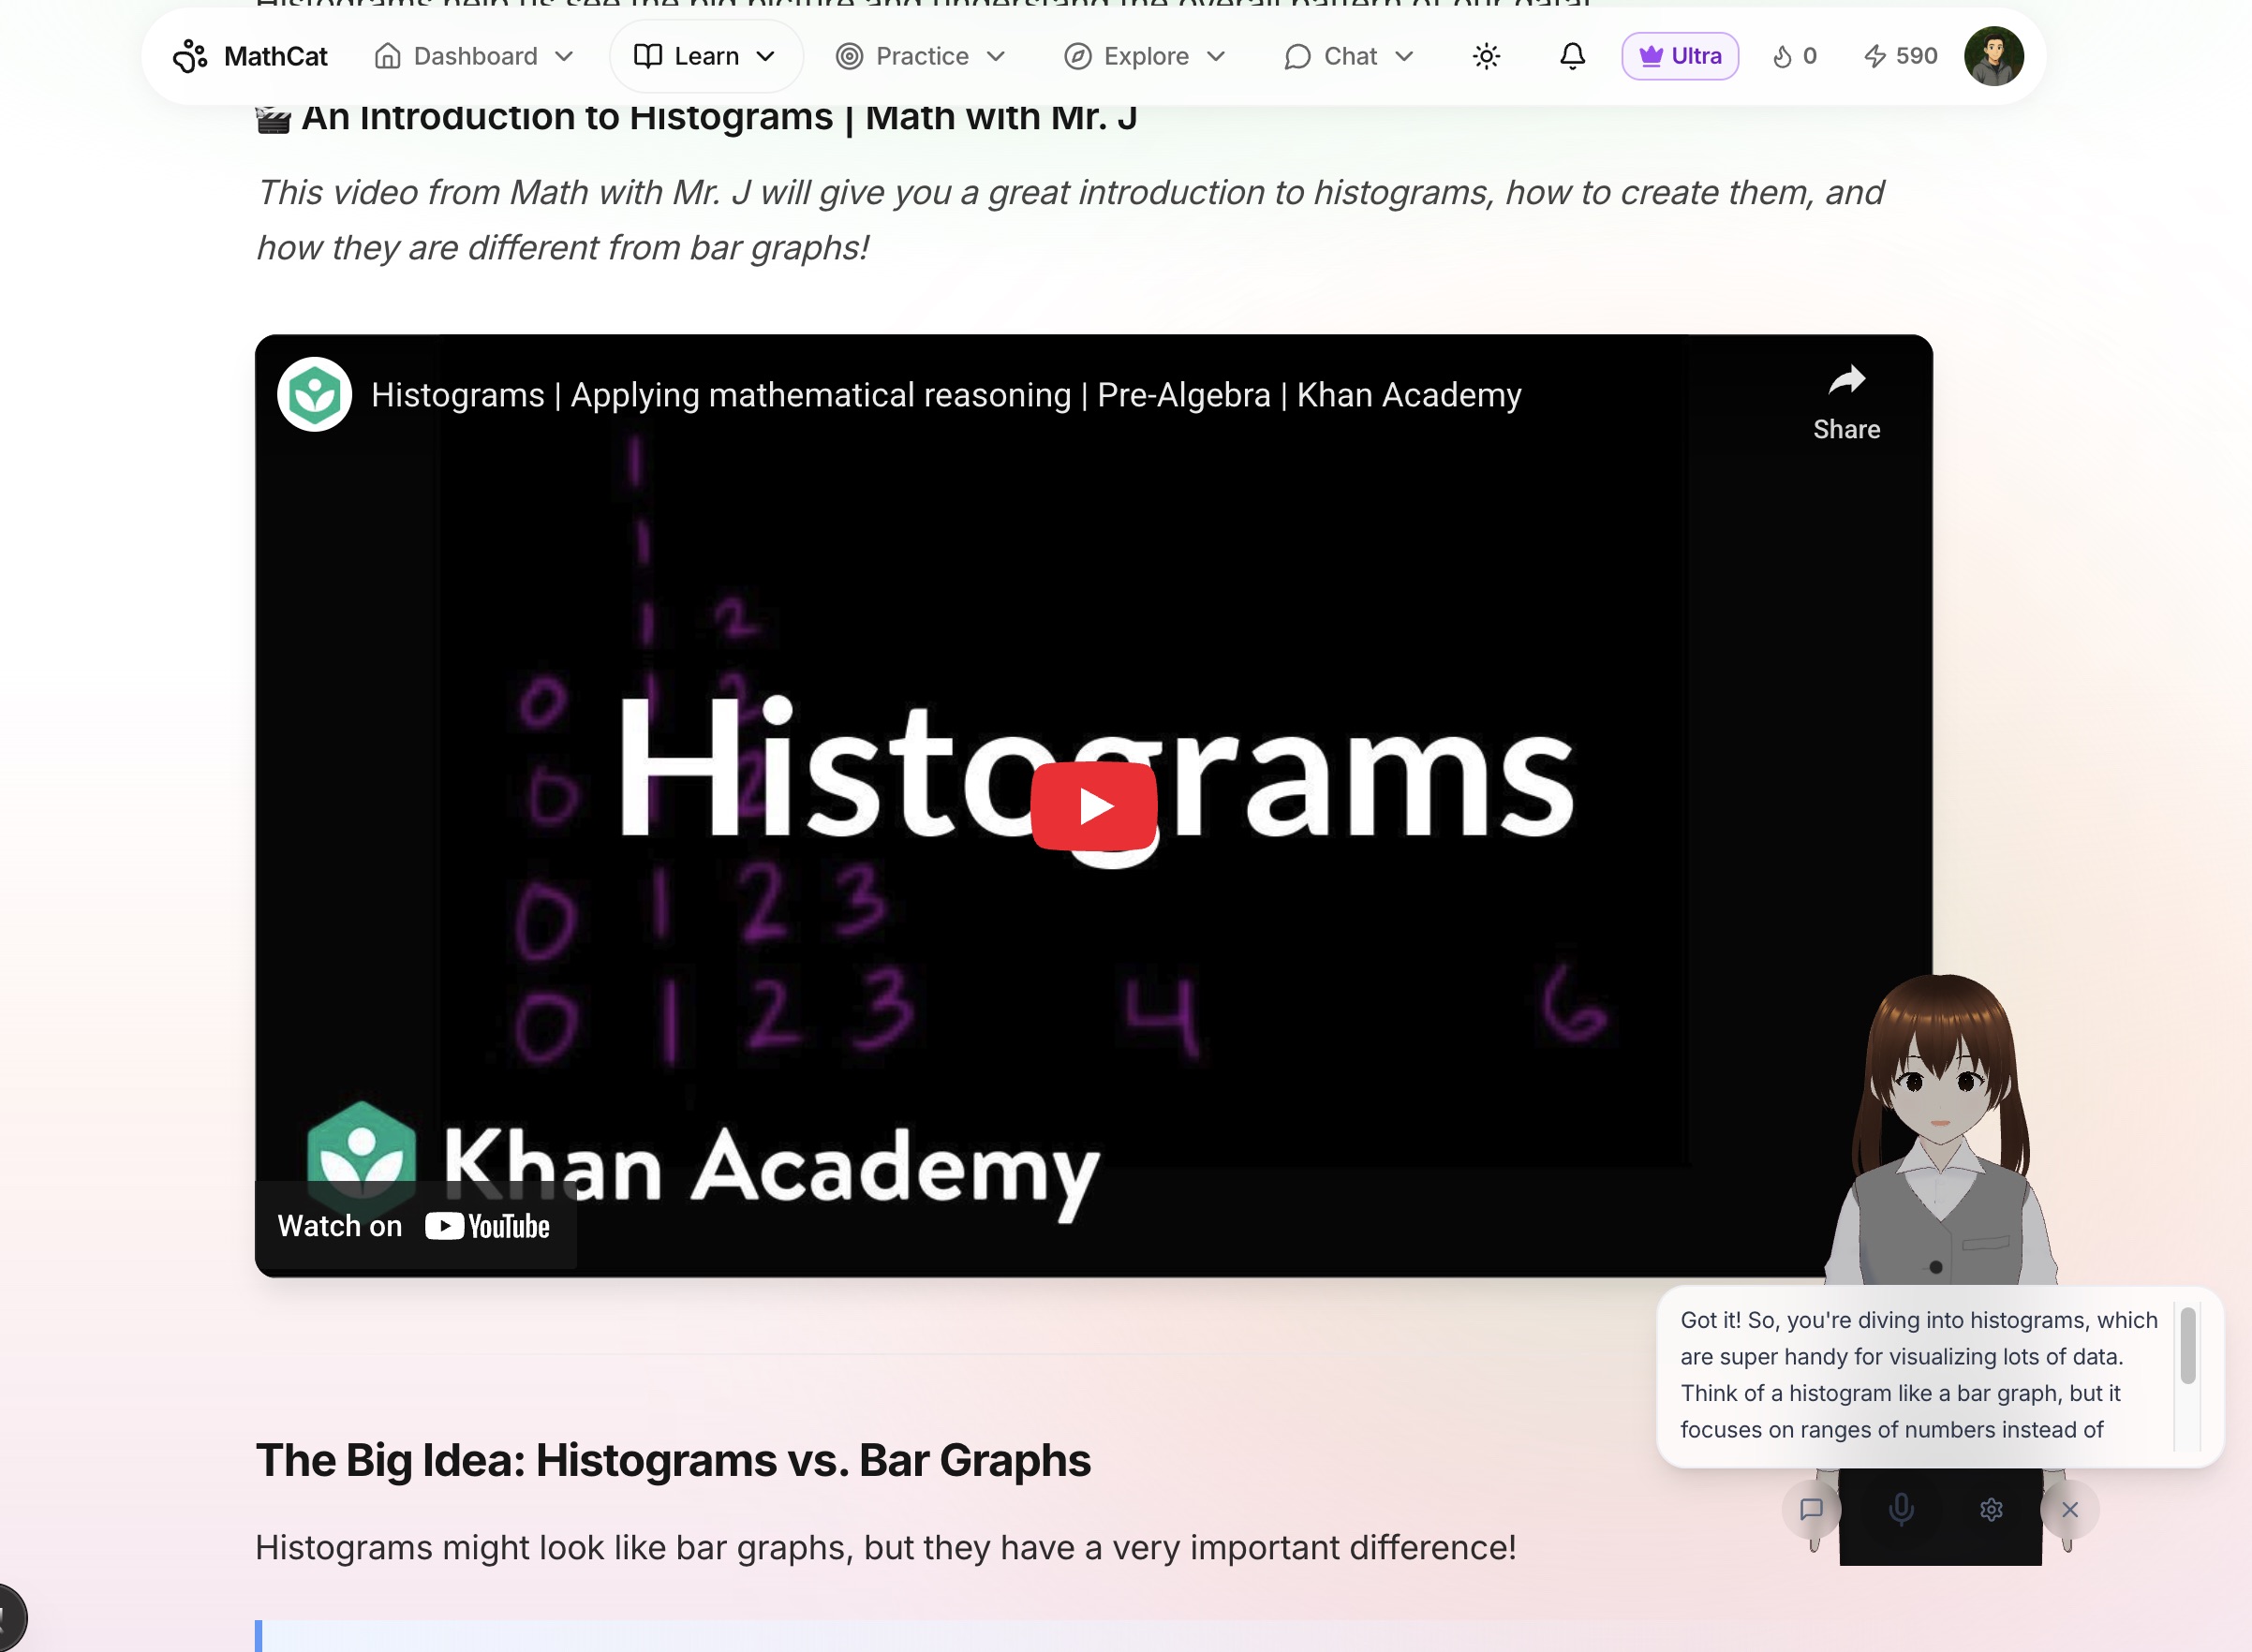Expand the Learn dropdown chevron
Viewport: 2252px width, 1652px height.
[766, 56]
